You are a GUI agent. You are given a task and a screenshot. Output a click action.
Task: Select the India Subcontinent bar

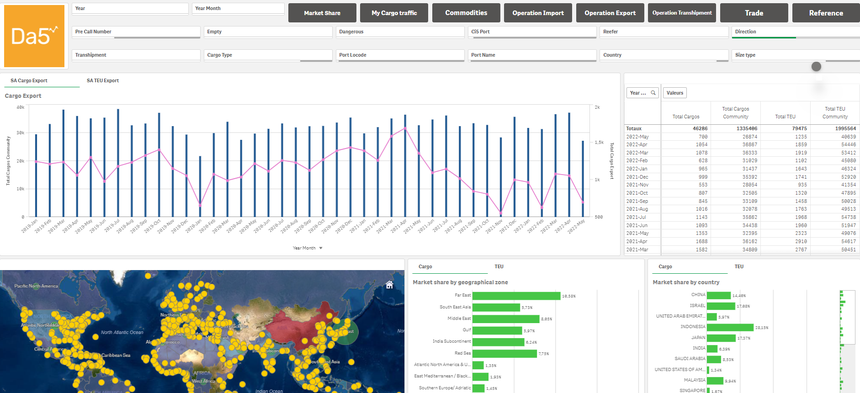[499, 342]
